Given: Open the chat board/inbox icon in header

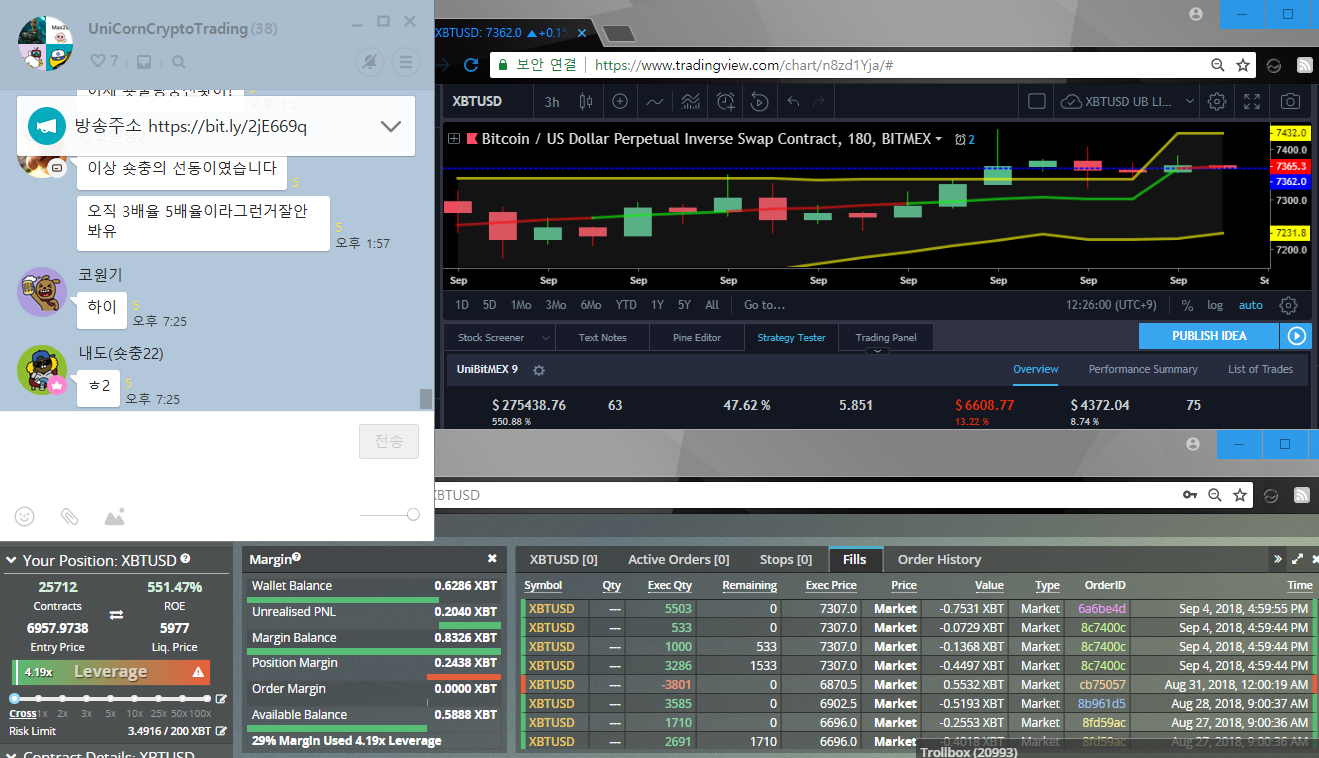Looking at the screenshot, I should [144, 62].
